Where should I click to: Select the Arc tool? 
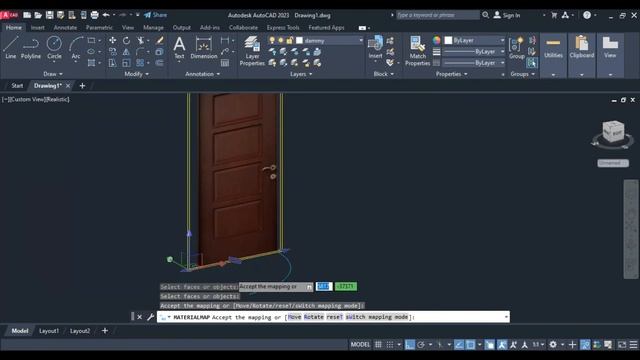point(76,48)
